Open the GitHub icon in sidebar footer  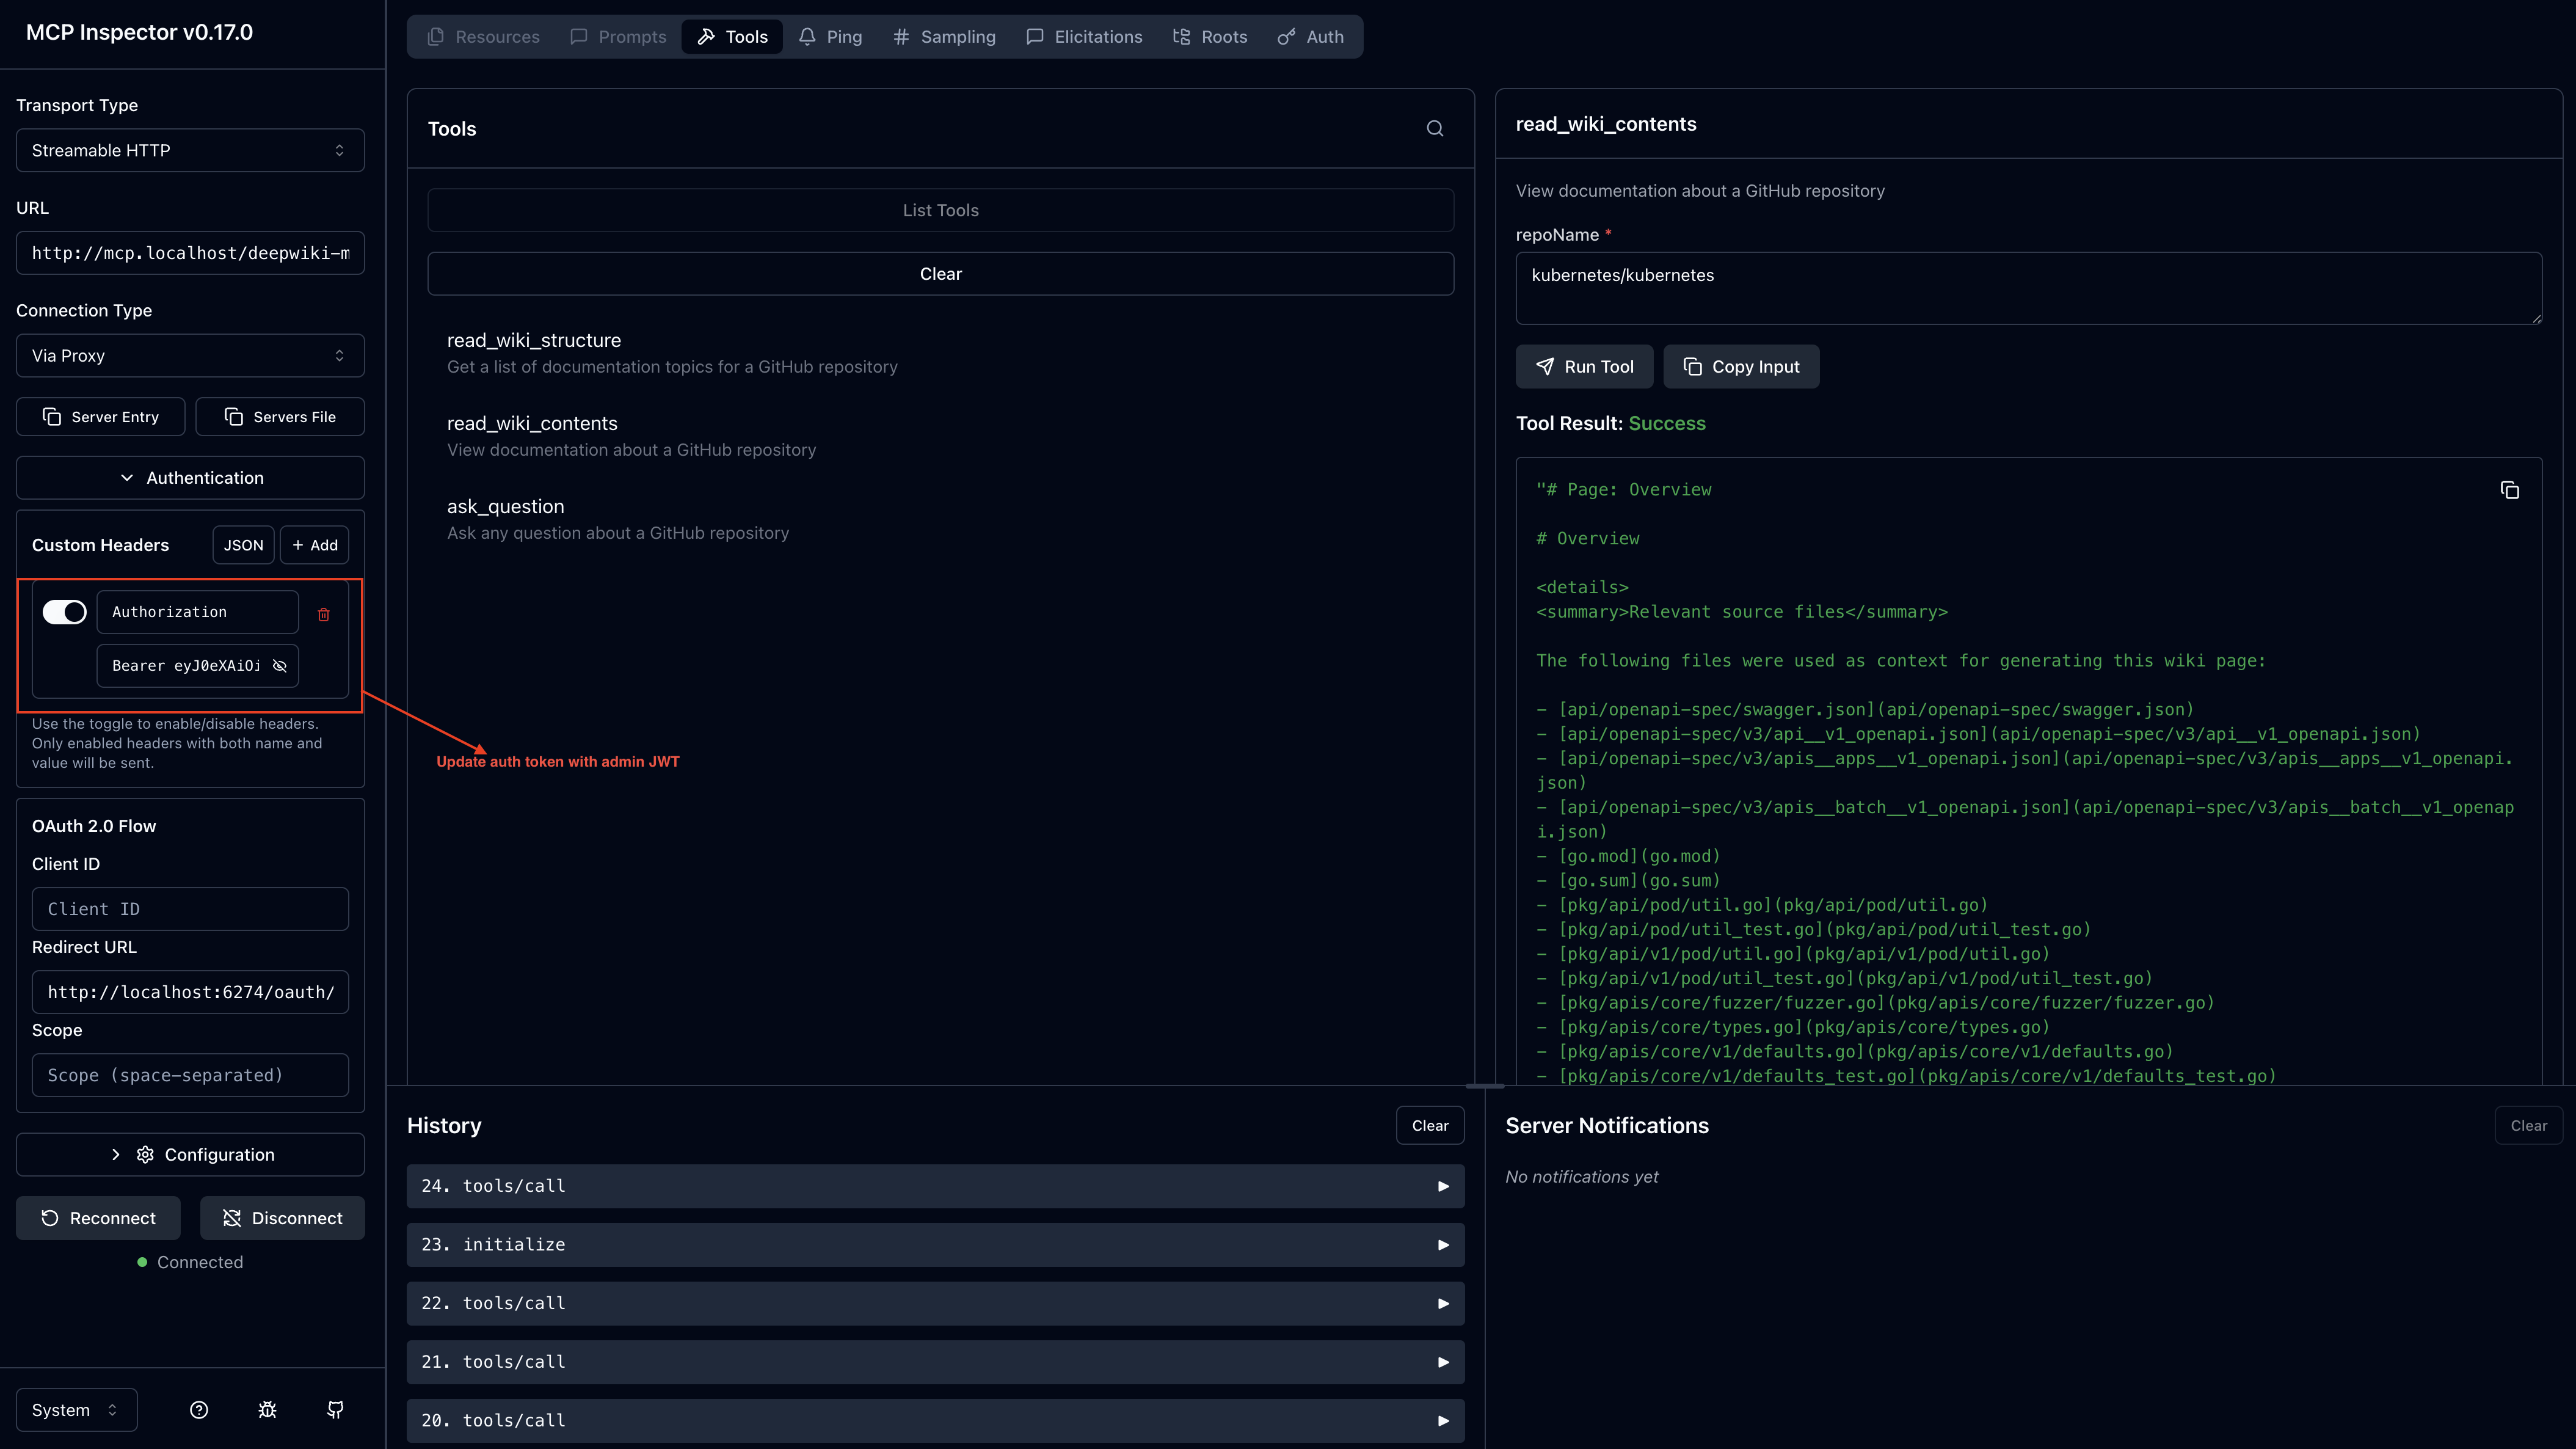[336, 1409]
